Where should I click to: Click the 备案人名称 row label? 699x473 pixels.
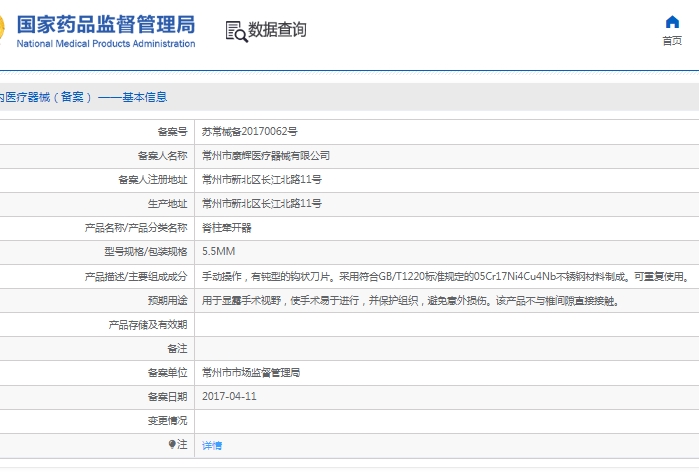163,156
